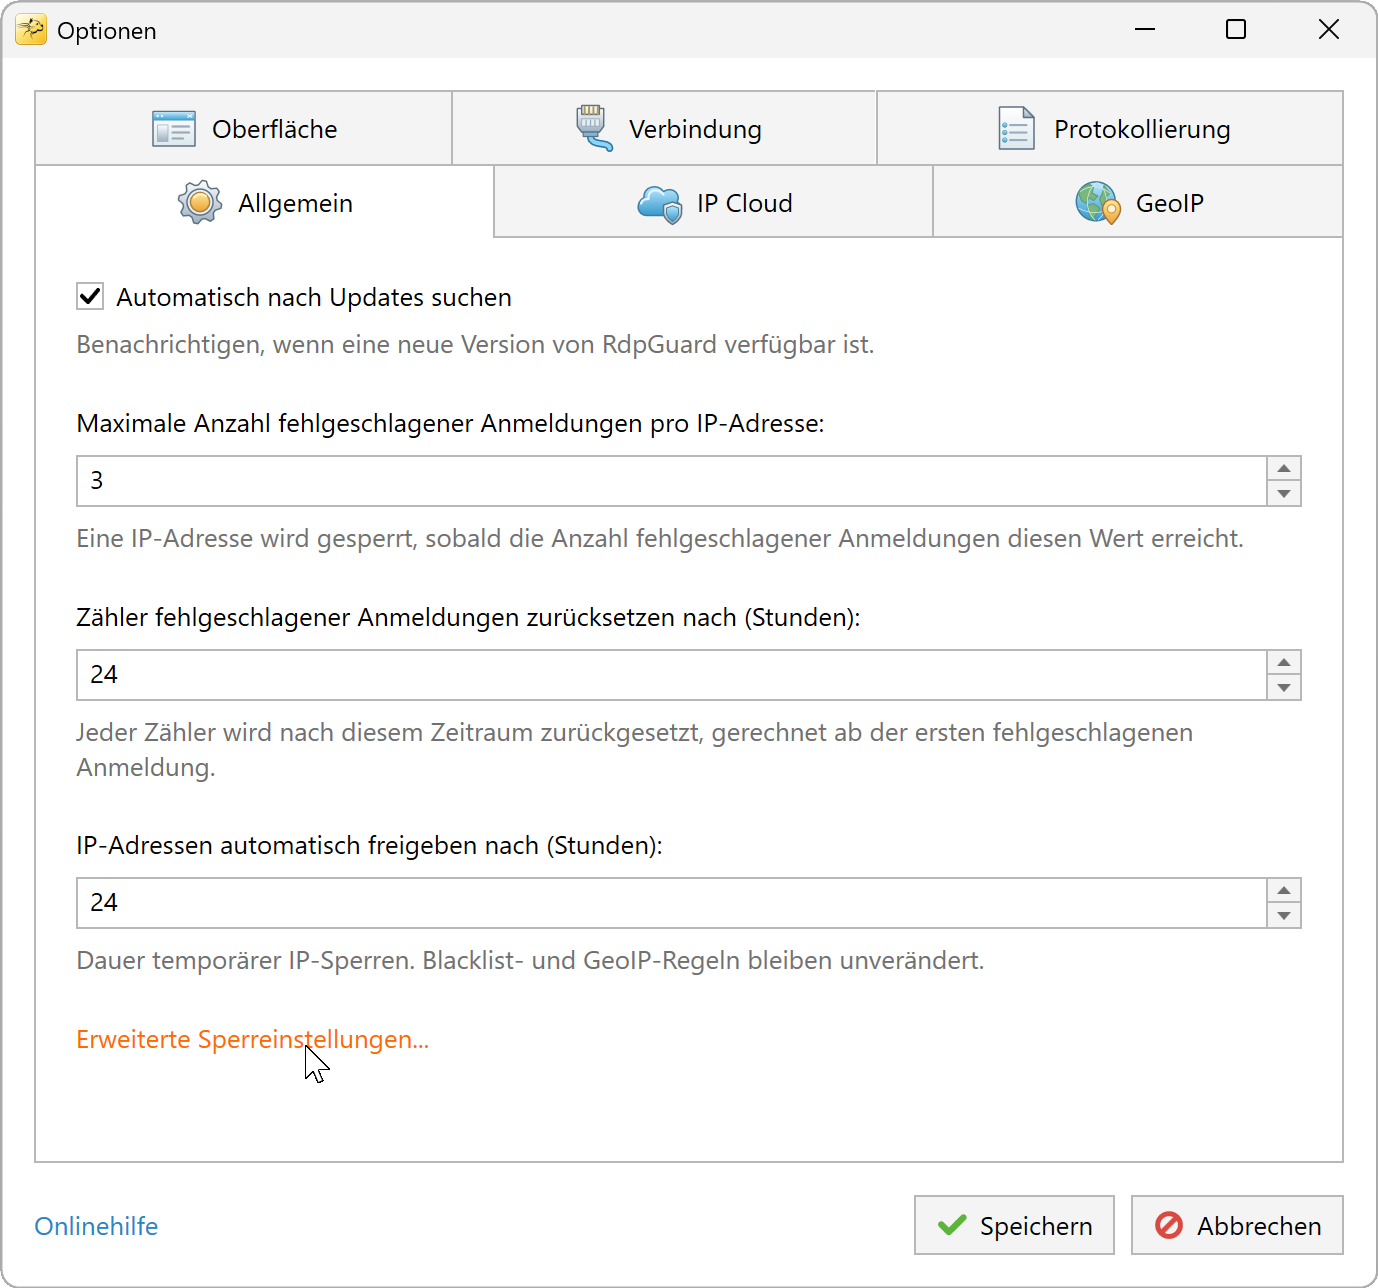The height and width of the screenshot is (1288, 1378).
Task: Click the red cancel icon on Abbrechen
Action: 1169,1225
